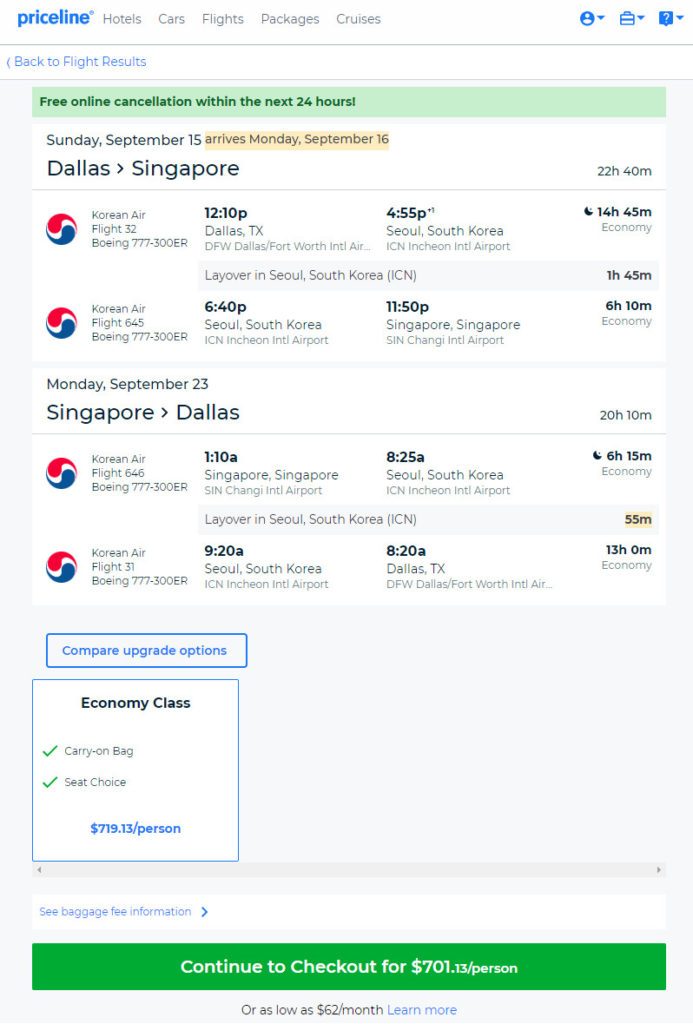Continue to Checkout for $701.13/person
This screenshot has width=693, height=1024.
pyautogui.click(x=349, y=967)
